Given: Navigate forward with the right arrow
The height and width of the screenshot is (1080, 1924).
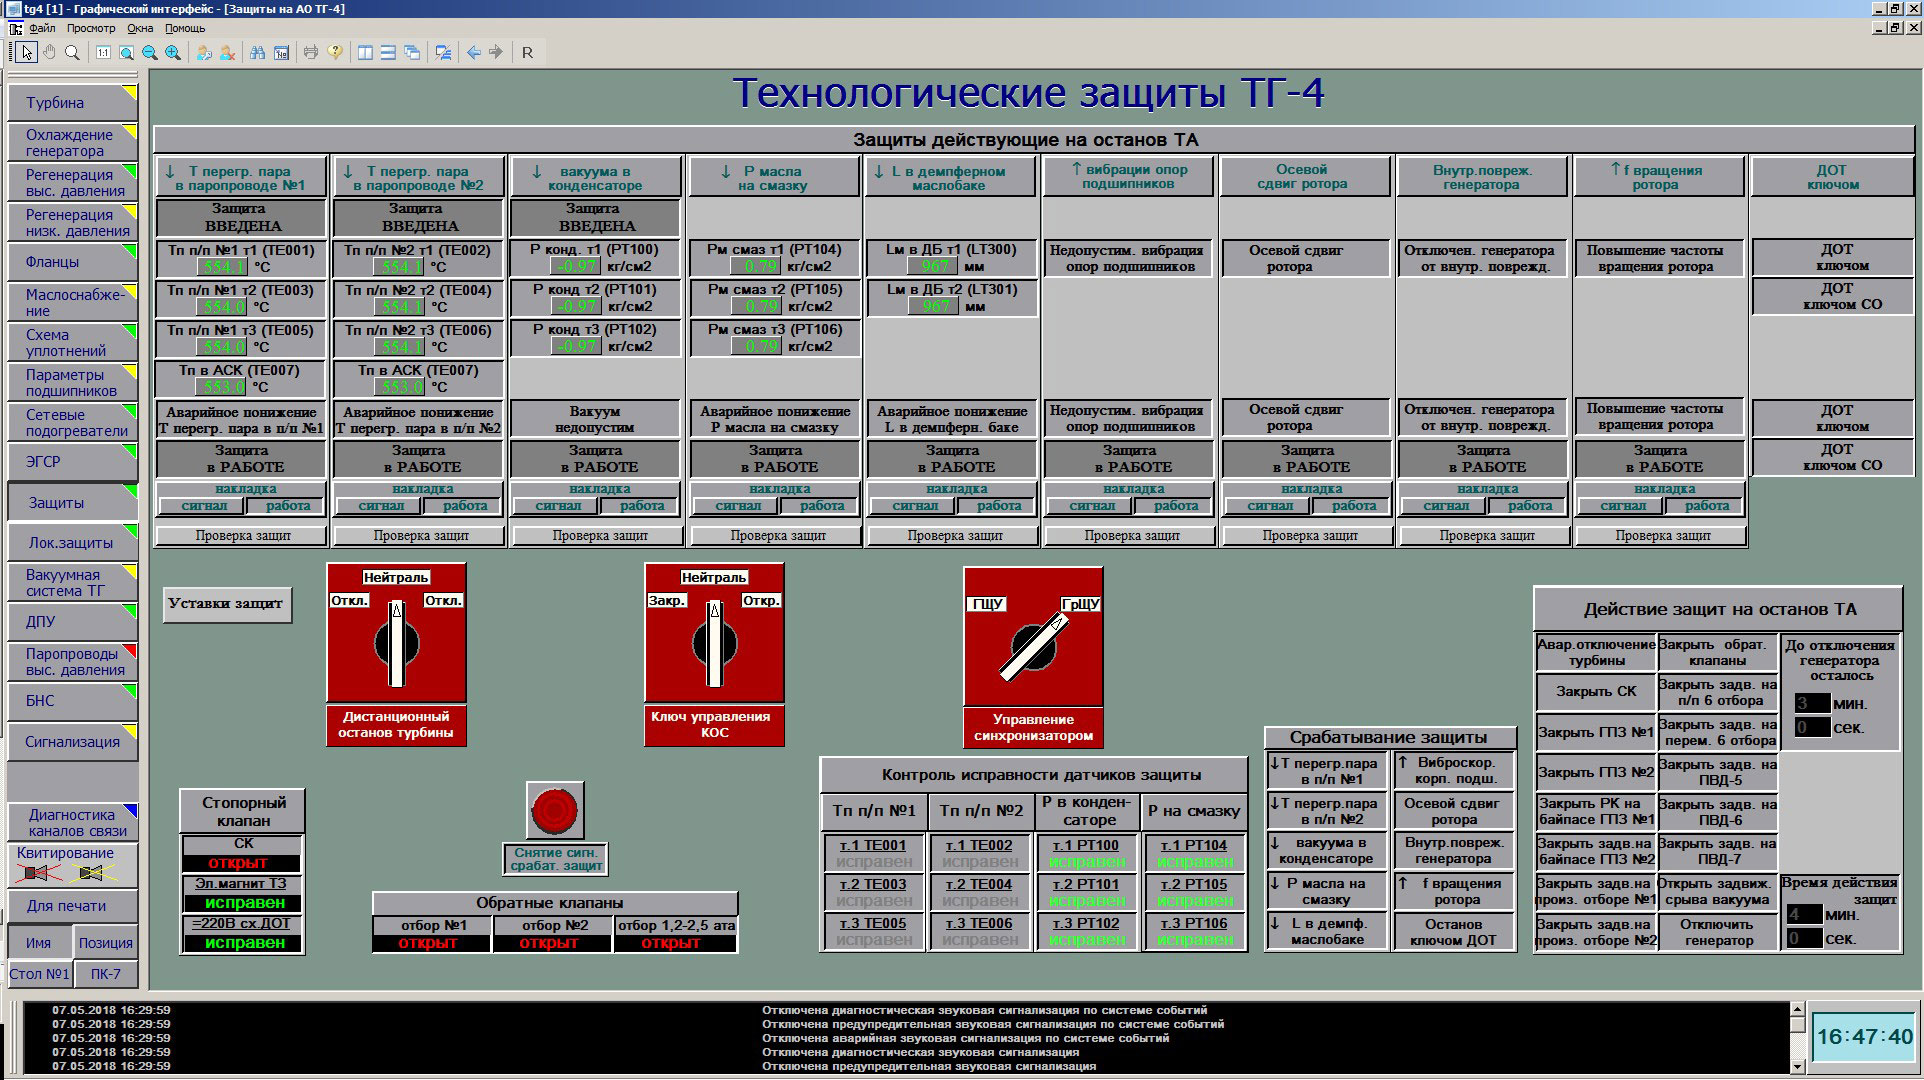Looking at the screenshot, I should point(496,52).
